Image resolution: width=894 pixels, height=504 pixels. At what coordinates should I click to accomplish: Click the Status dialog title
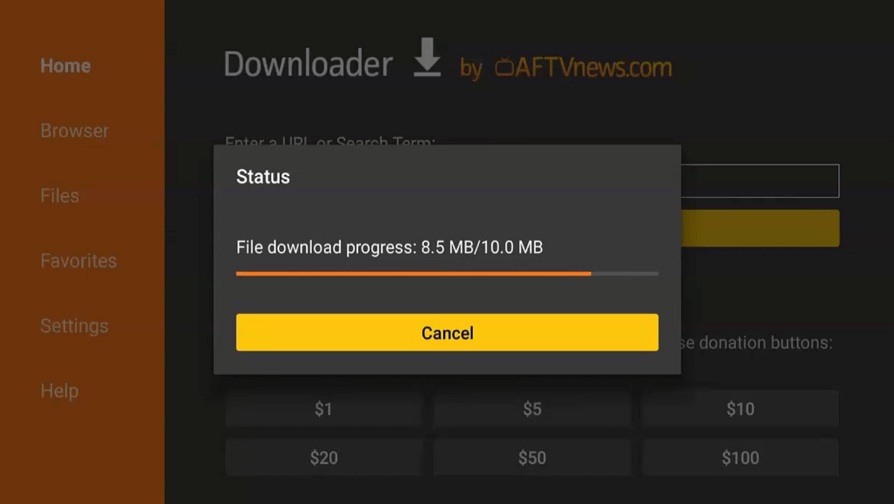coord(263,177)
